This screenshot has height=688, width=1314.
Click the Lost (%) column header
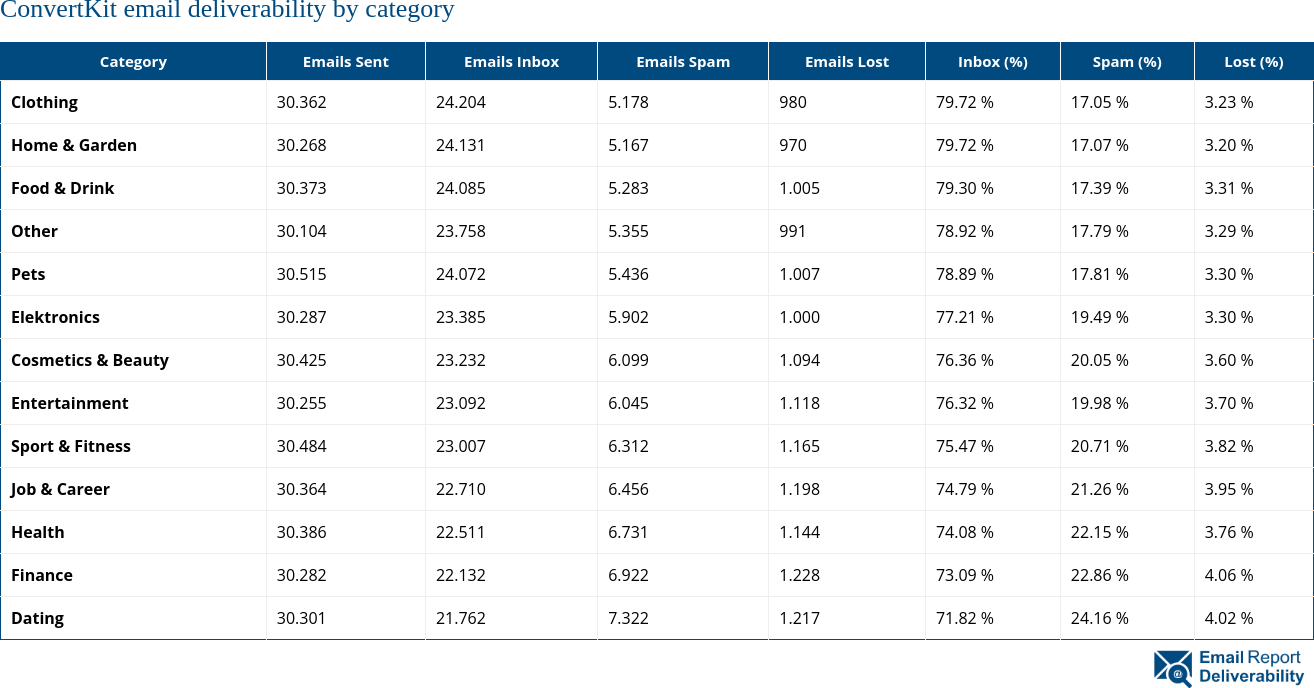click(1253, 61)
